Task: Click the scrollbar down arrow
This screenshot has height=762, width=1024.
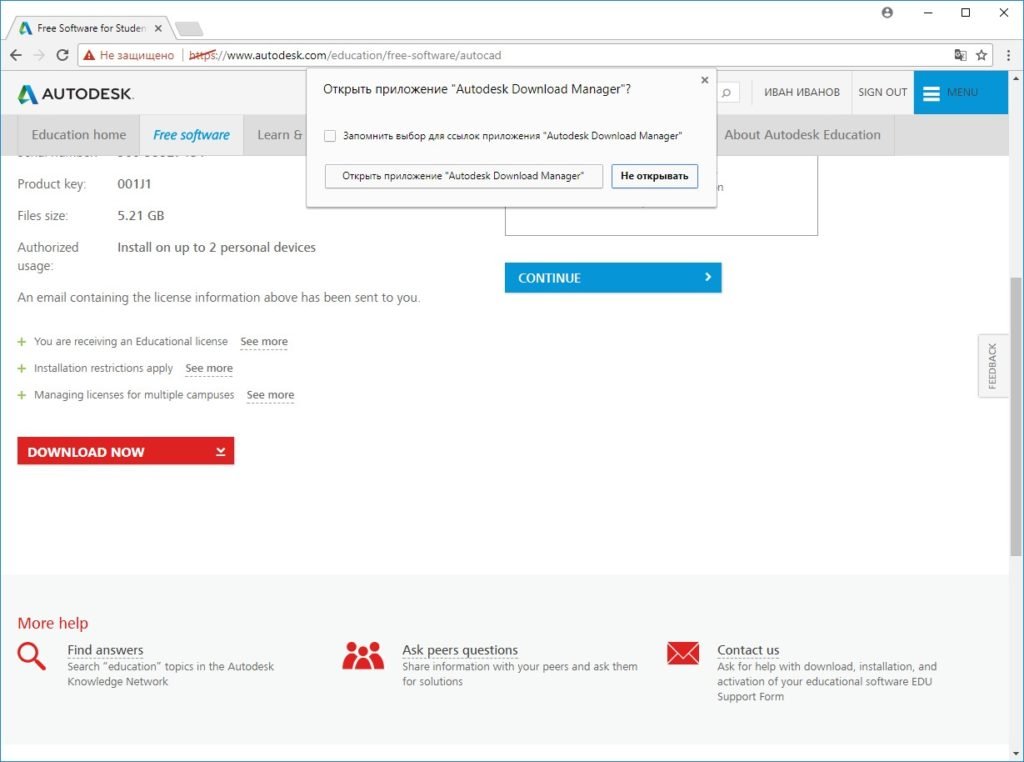Action: click(1016, 754)
